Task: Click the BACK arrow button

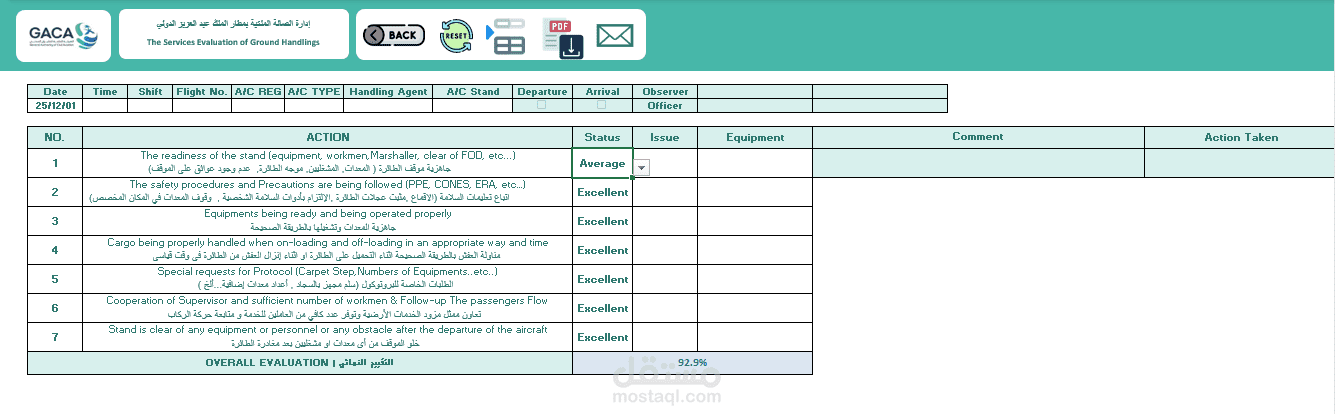Action: [x=393, y=35]
